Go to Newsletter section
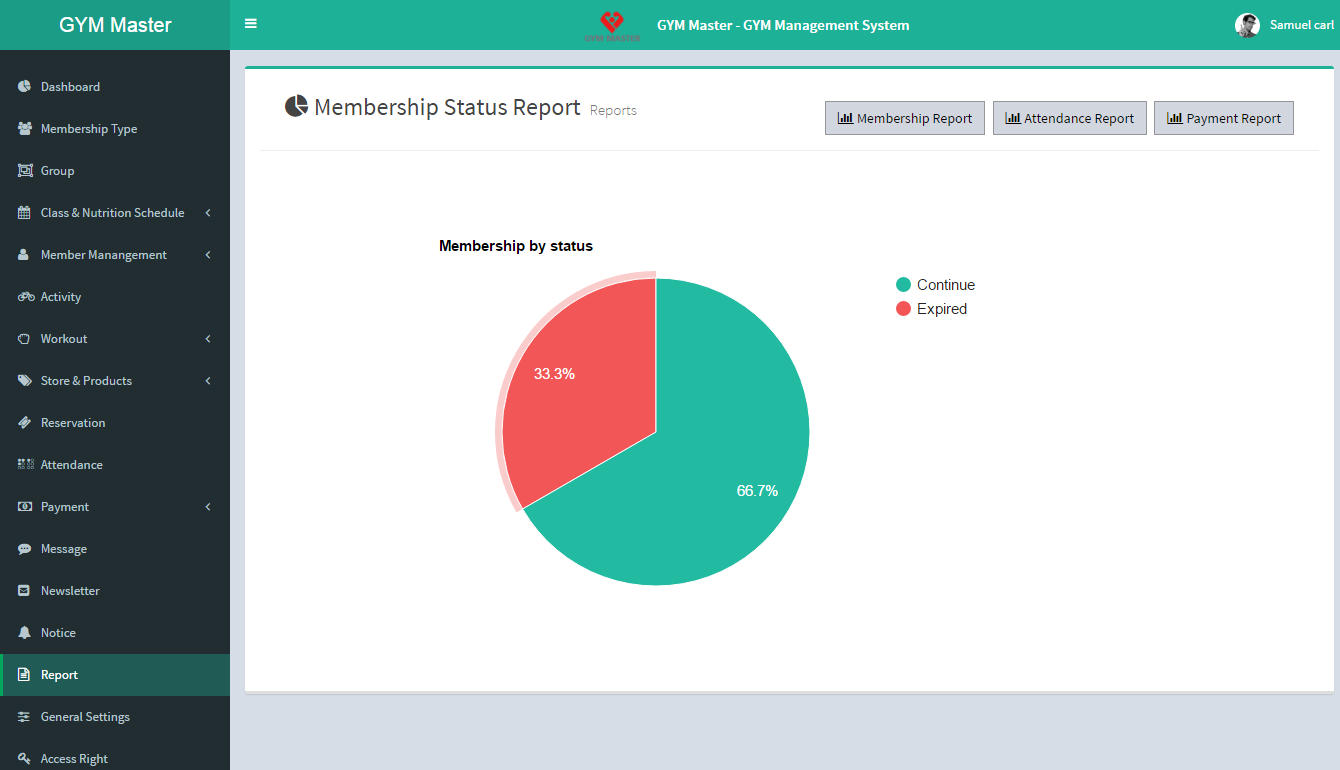 tap(115, 591)
